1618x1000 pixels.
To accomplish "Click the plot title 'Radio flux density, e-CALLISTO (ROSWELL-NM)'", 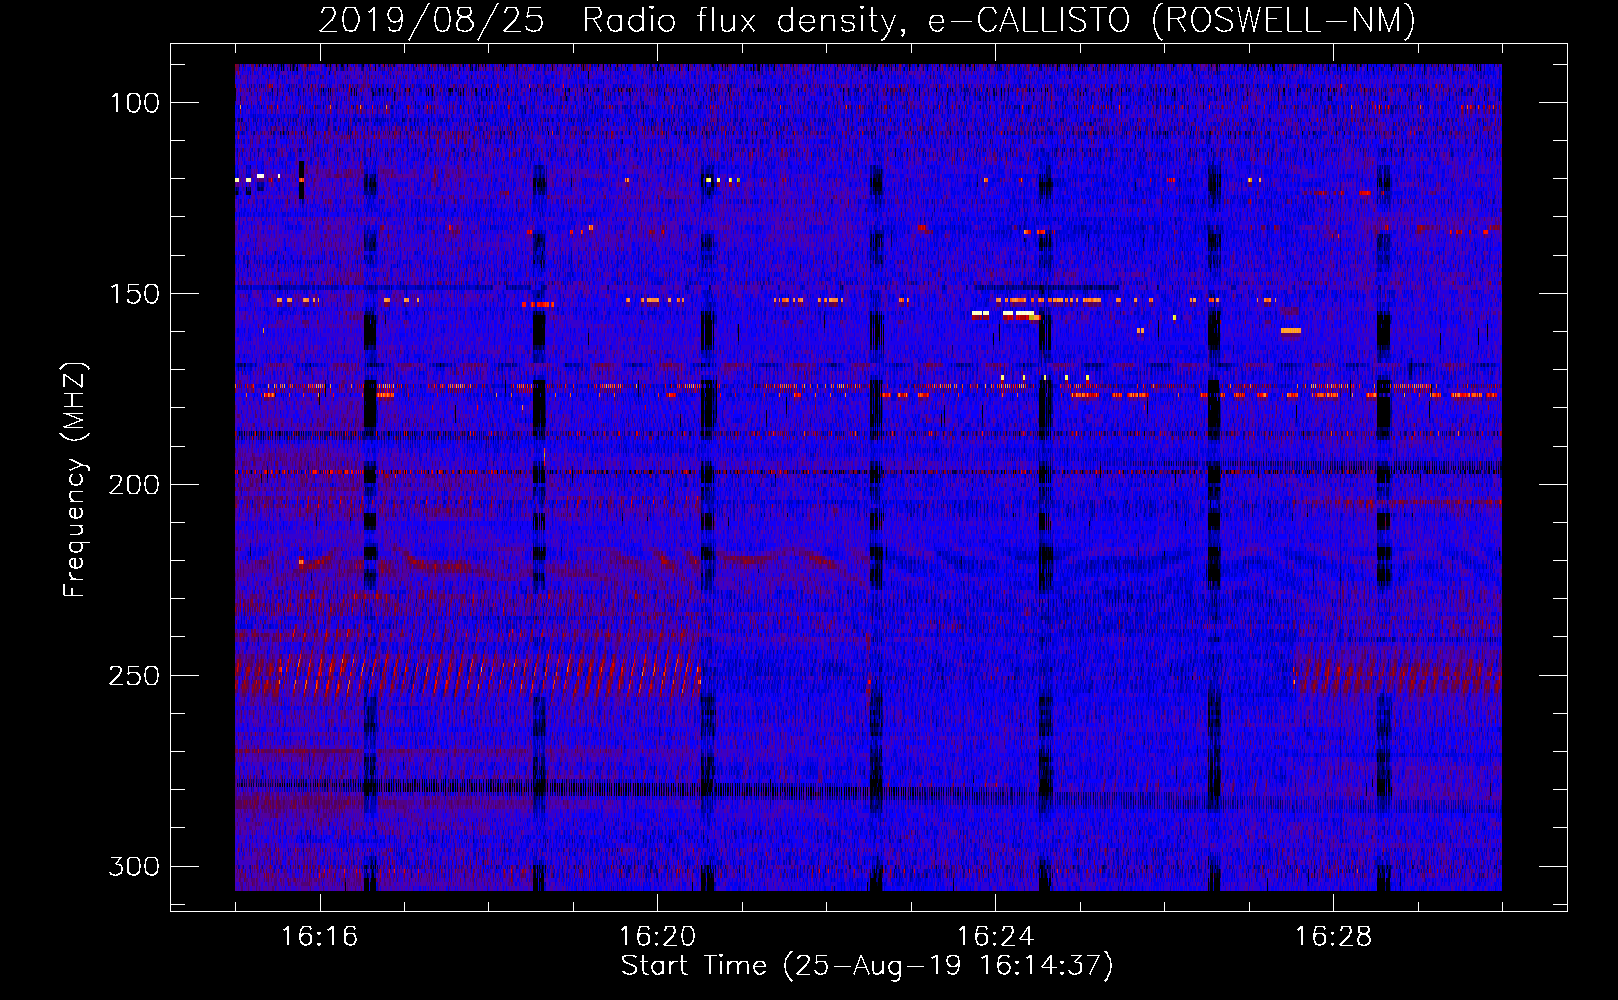I will pyautogui.click(x=999, y=20).
